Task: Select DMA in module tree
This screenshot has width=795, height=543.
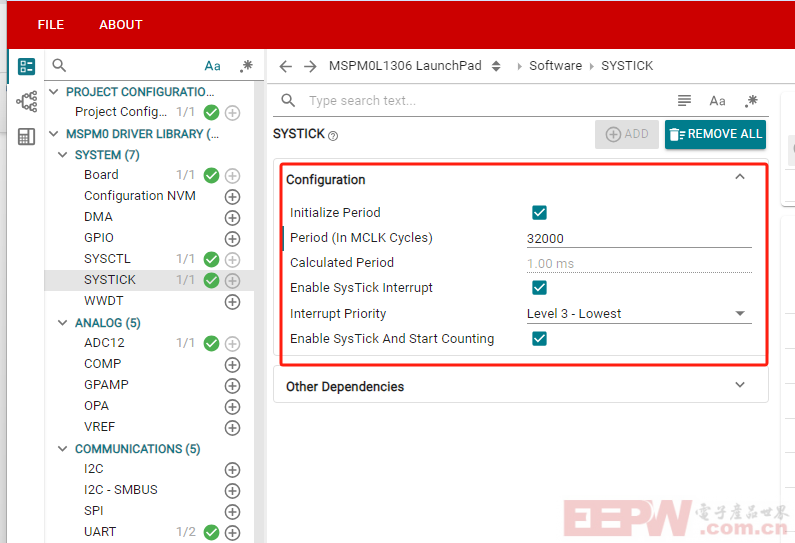Action: pyautogui.click(x=98, y=217)
